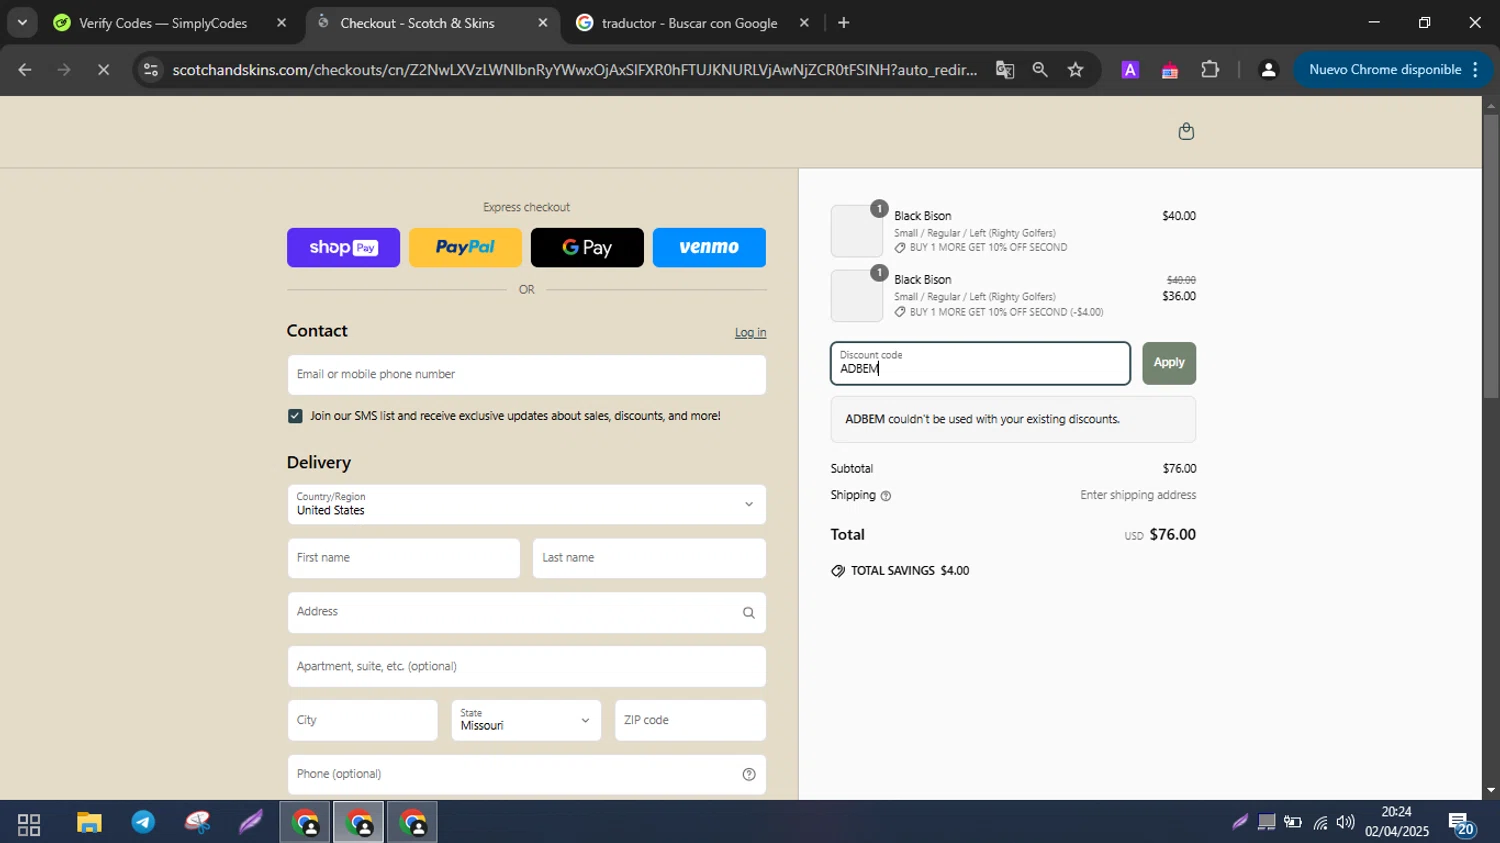
Task: Select the Checkout Scotch & Skins tab
Action: (417, 23)
